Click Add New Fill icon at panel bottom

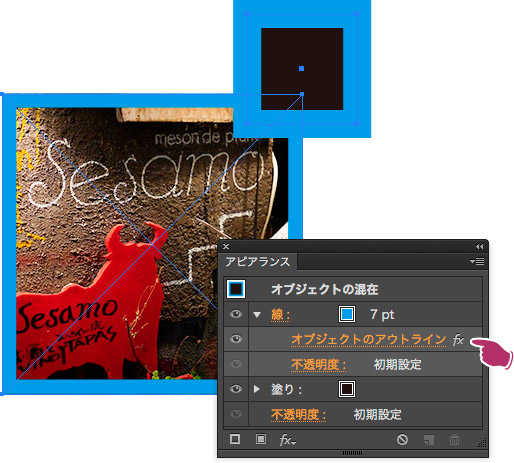point(261,439)
